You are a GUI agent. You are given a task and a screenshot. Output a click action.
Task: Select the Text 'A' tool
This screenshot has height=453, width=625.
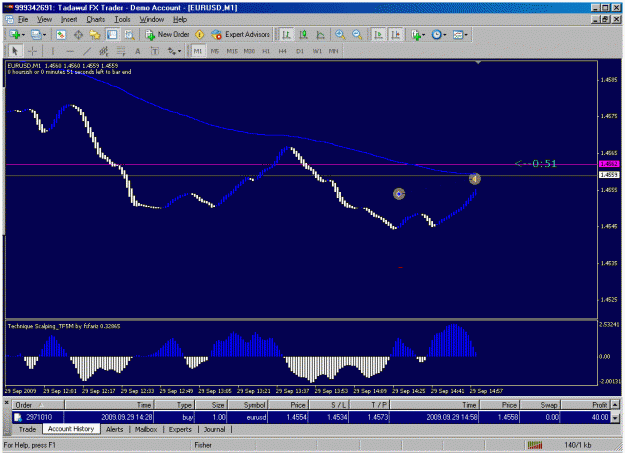click(138, 51)
